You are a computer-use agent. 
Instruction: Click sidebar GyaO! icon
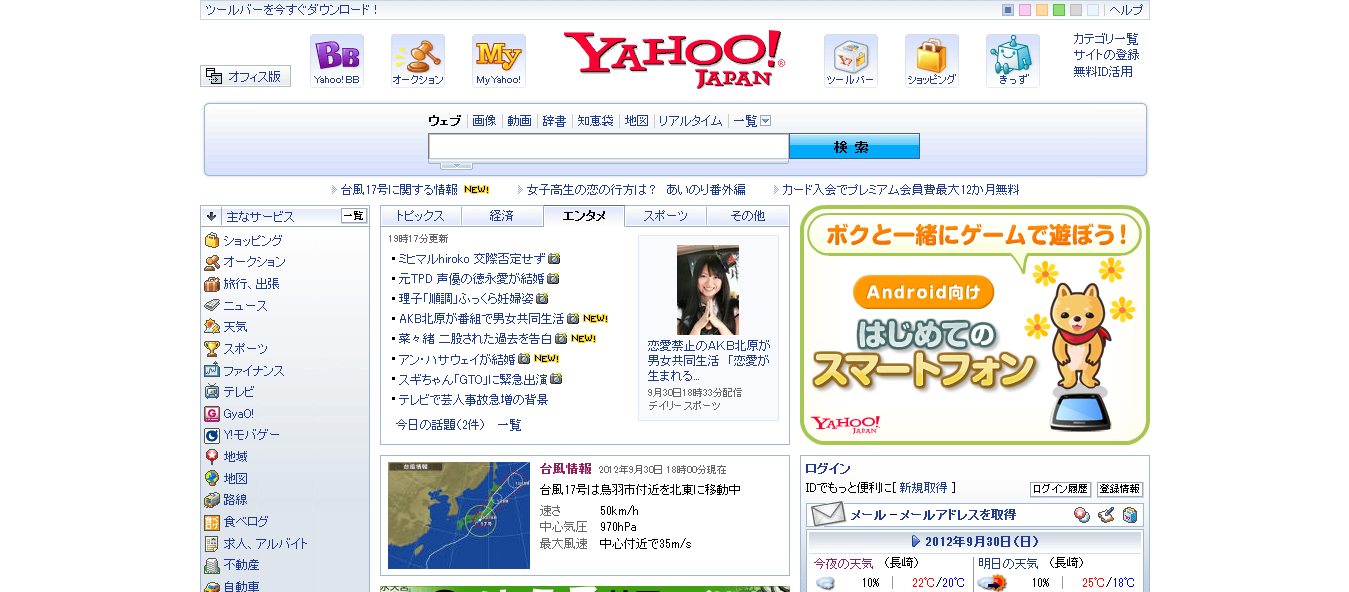(x=212, y=413)
